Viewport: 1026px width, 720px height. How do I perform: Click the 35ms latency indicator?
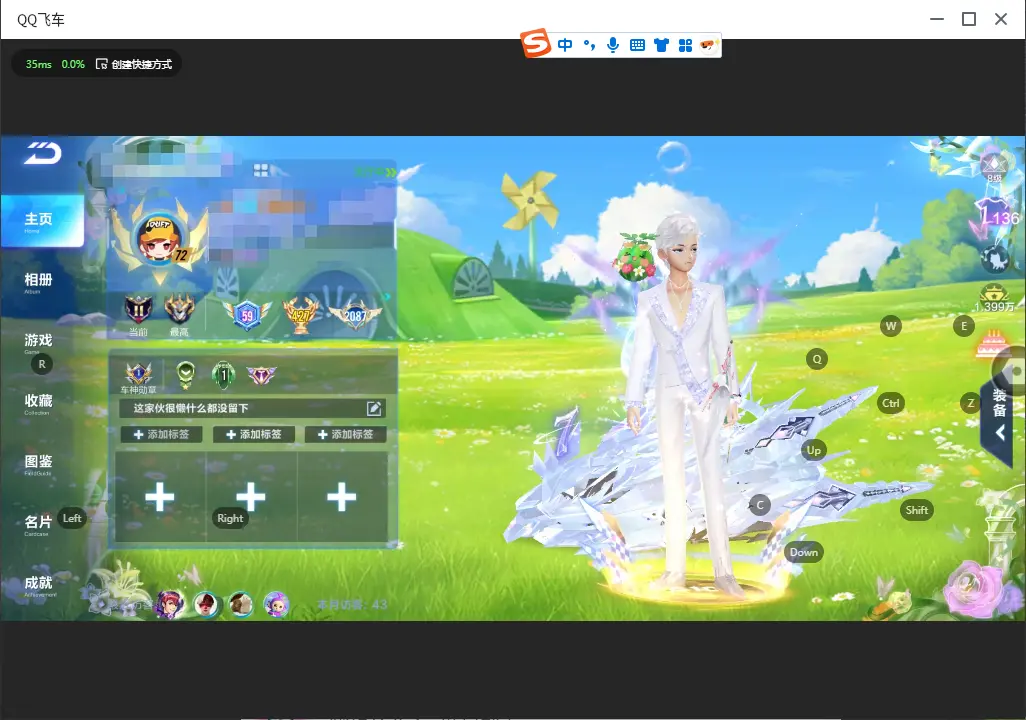[39, 64]
